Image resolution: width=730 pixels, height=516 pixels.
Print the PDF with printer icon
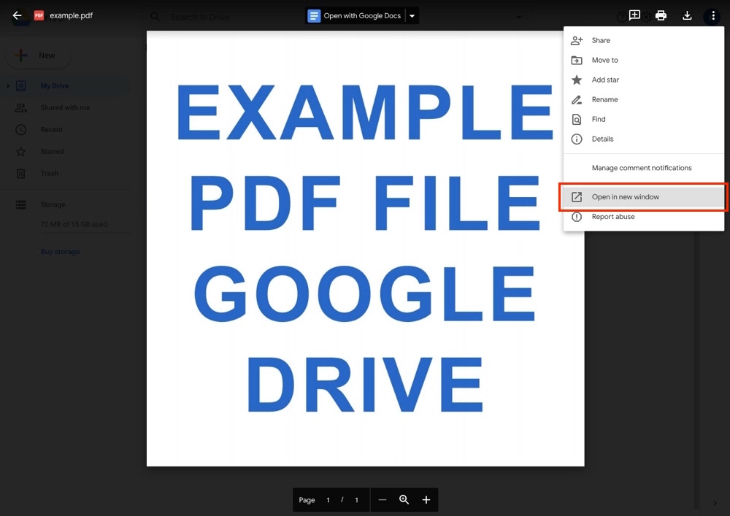coord(661,15)
